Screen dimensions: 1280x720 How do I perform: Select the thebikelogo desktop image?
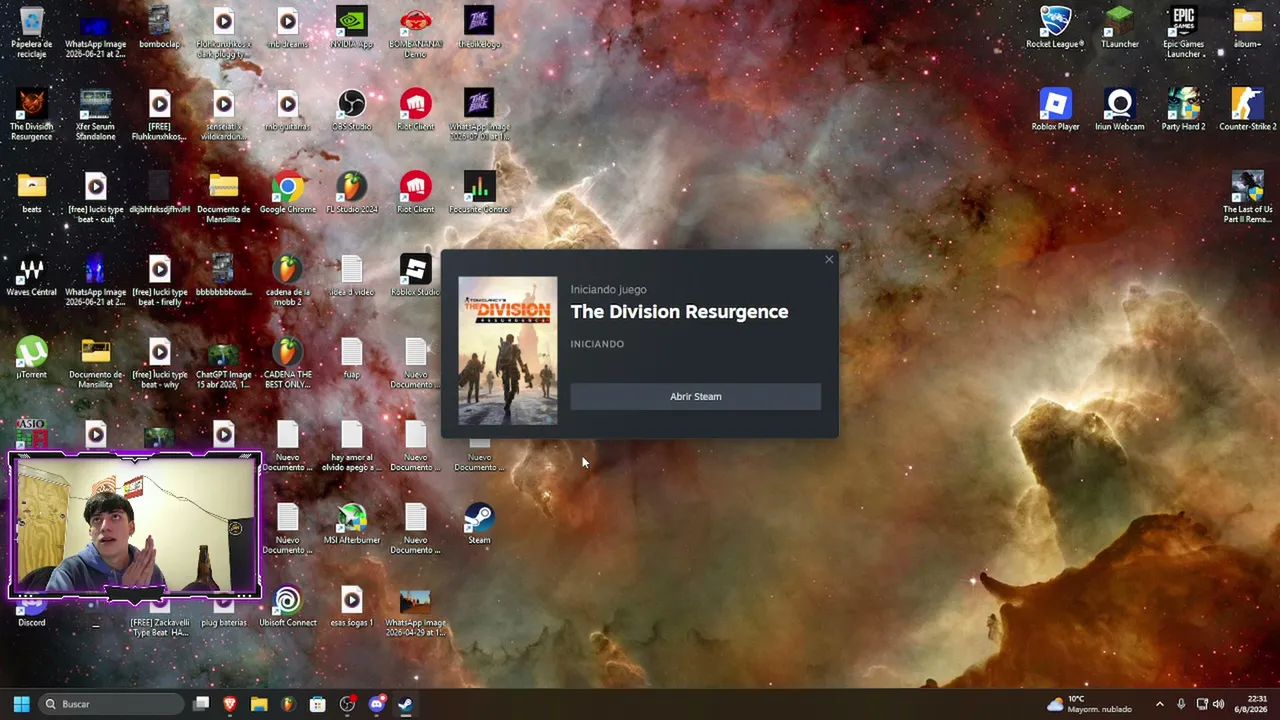pos(480,28)
